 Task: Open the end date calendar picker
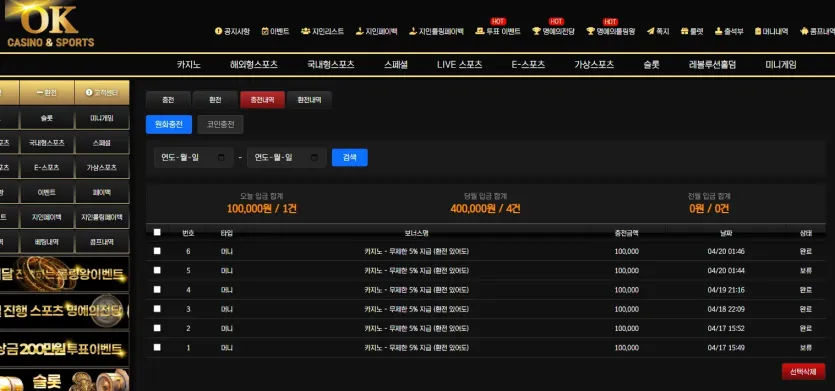pyautogui.click(x=314, y=158)
